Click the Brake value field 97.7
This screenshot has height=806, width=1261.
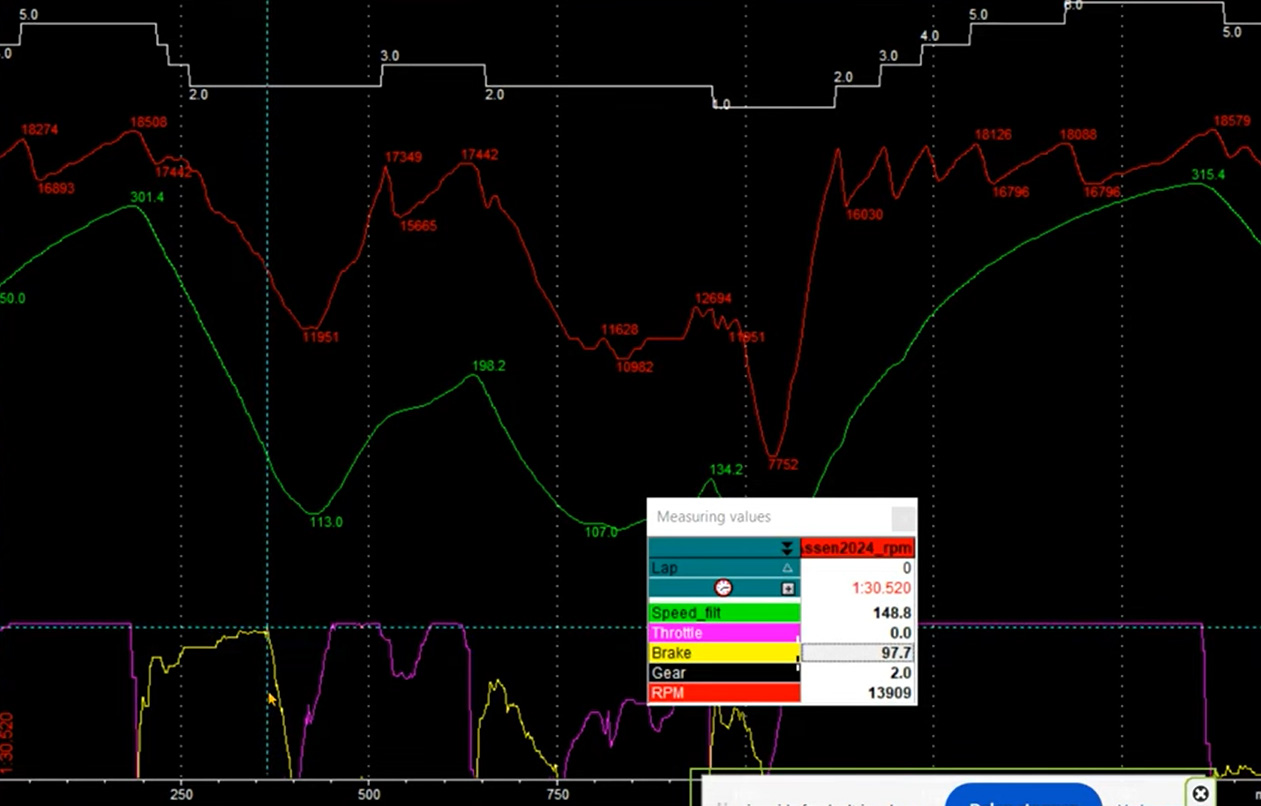pos(858,653)
